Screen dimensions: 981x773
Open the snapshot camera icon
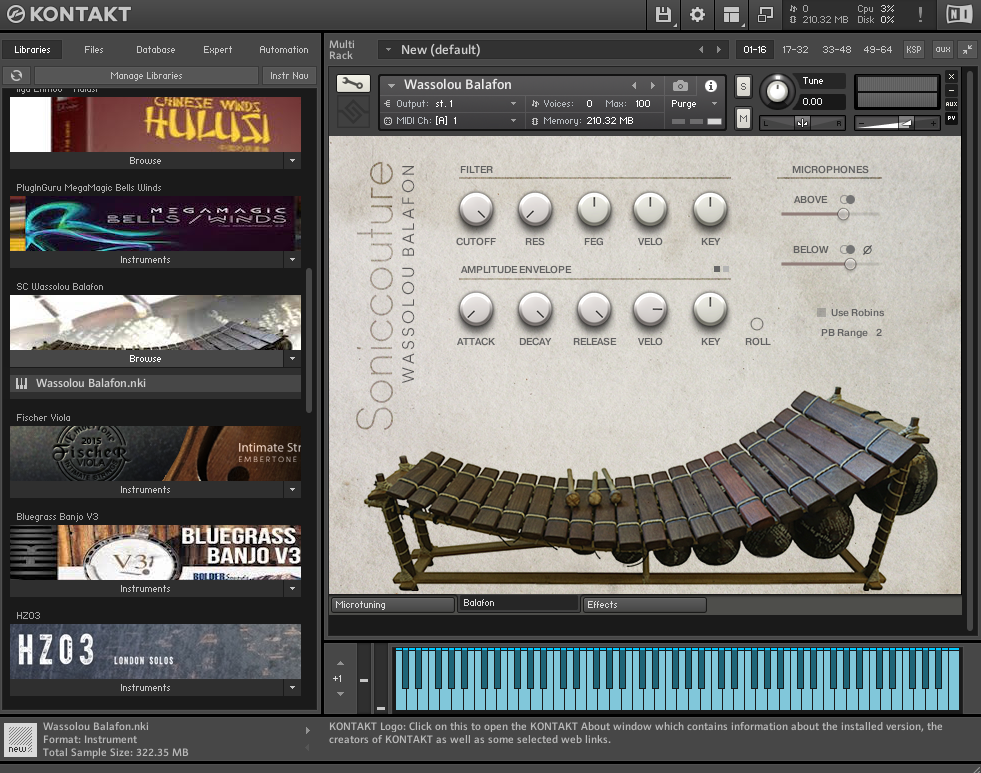(680, 86)
